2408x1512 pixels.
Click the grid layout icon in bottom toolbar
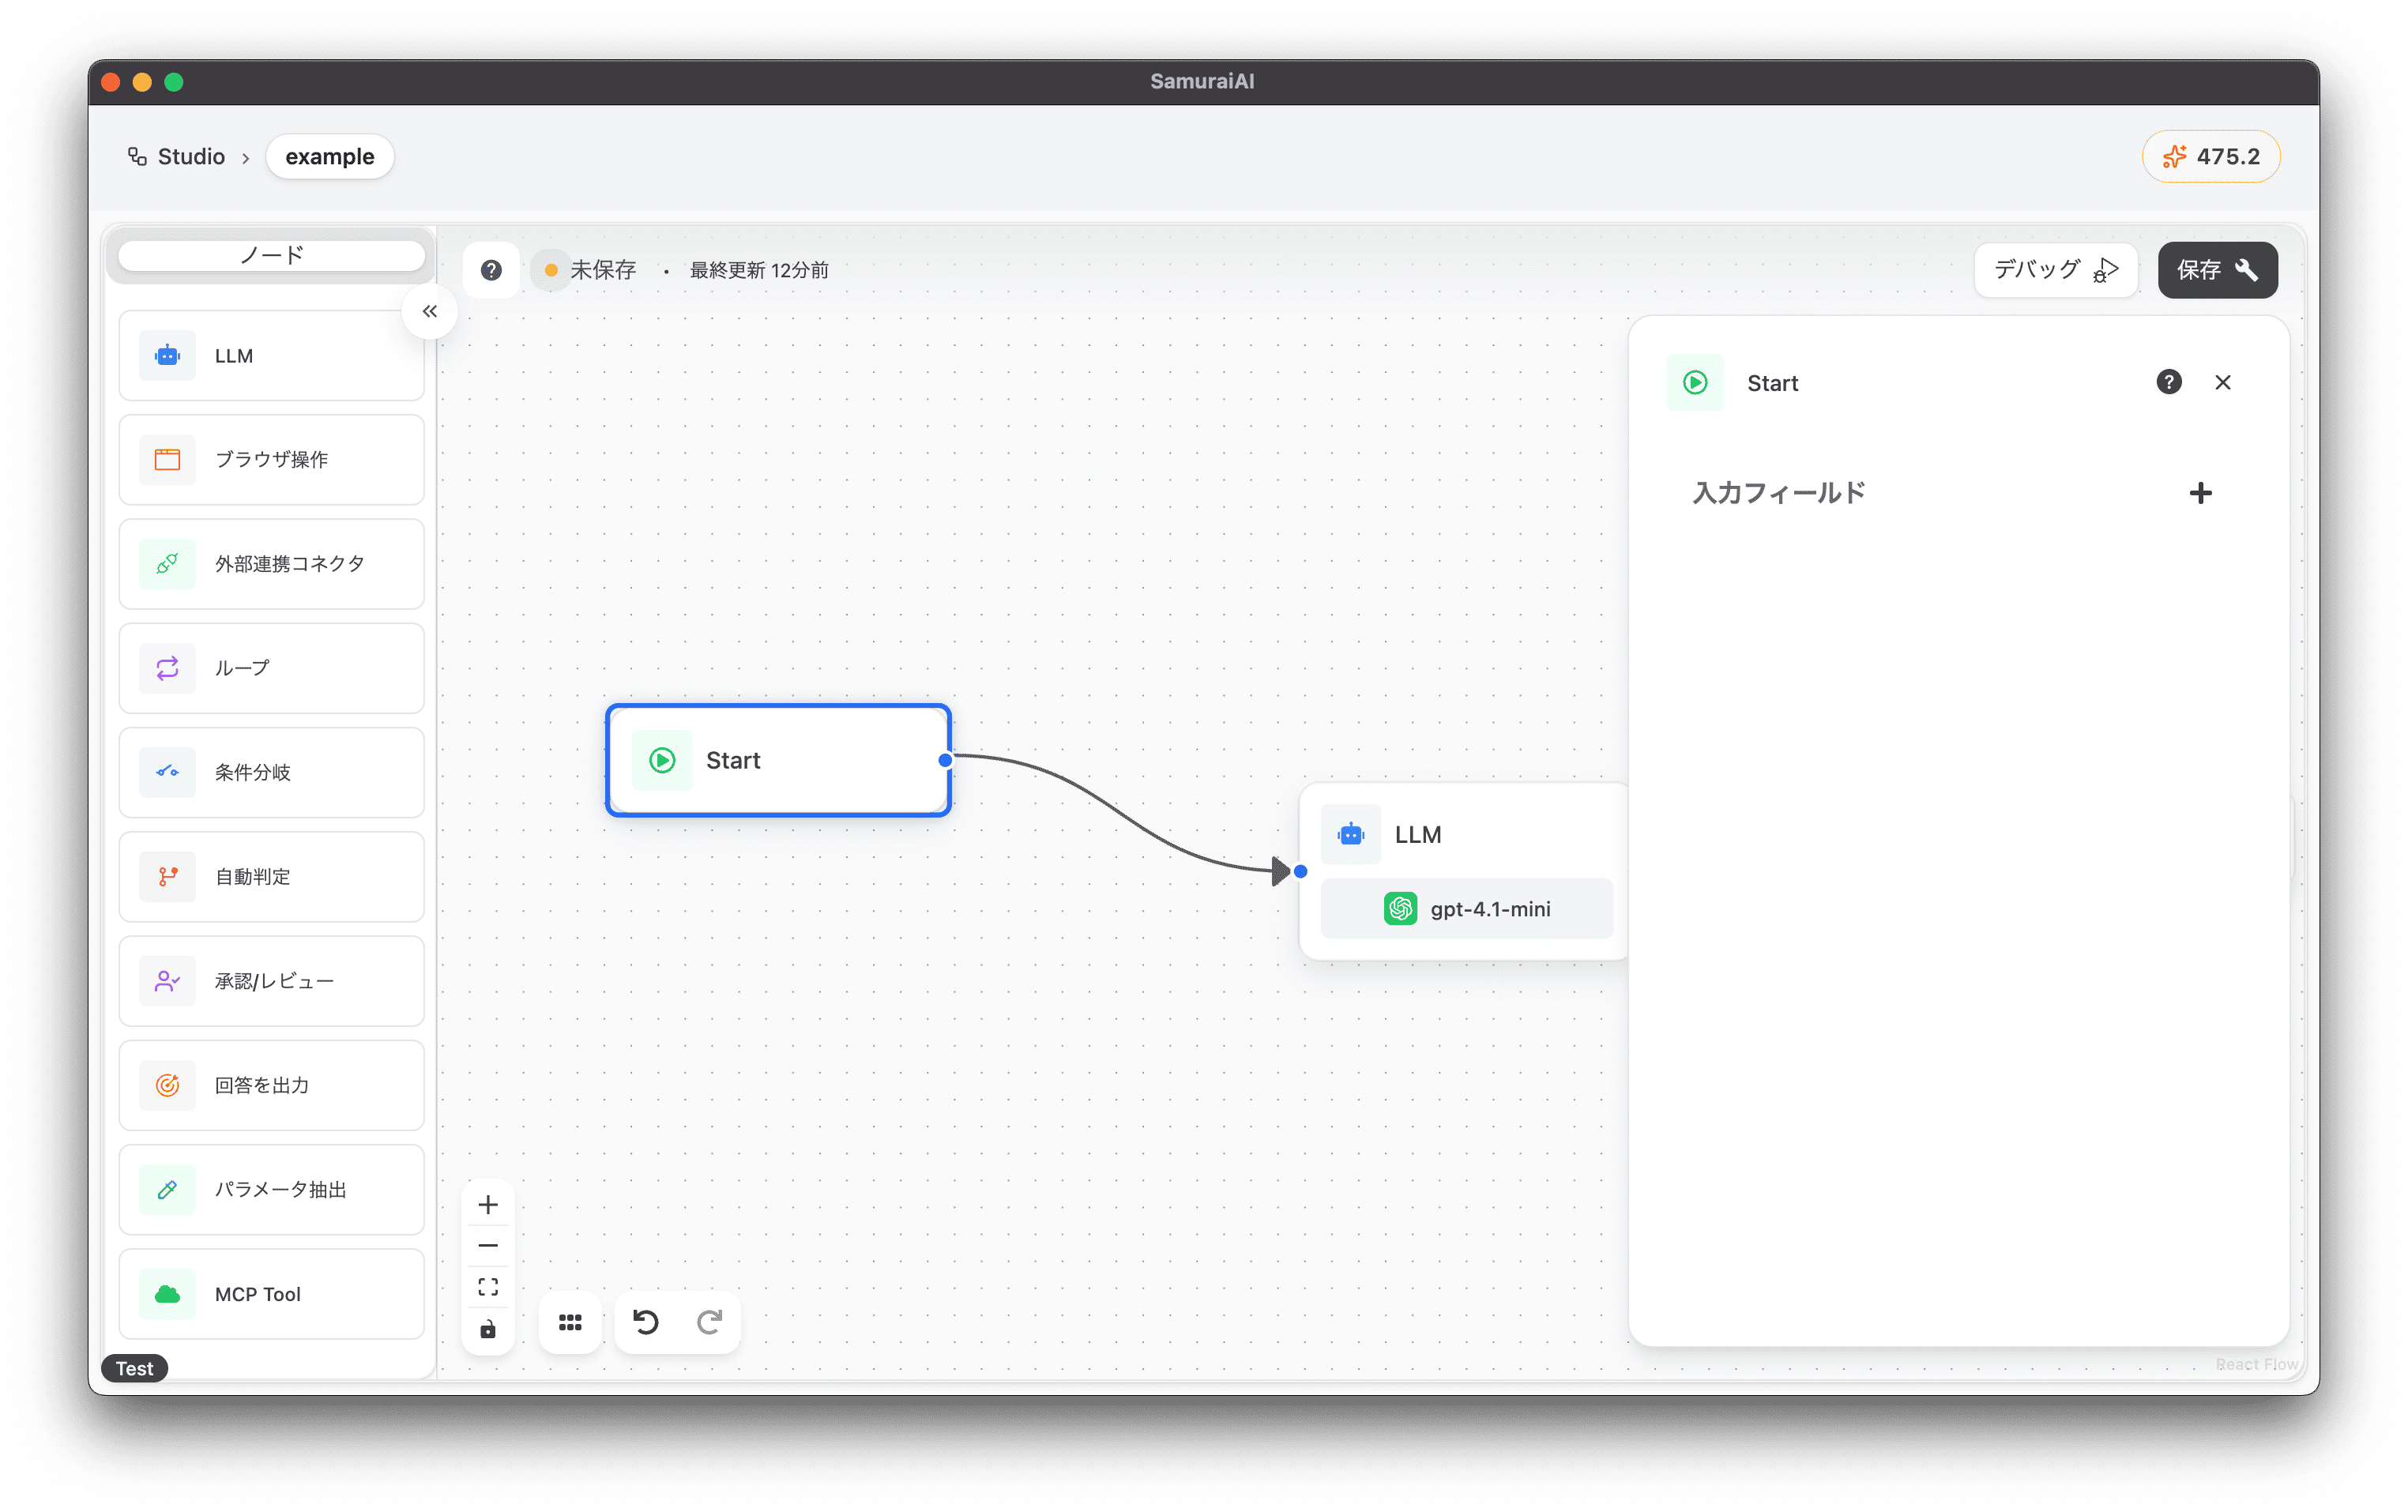[x=570, y=1322]
